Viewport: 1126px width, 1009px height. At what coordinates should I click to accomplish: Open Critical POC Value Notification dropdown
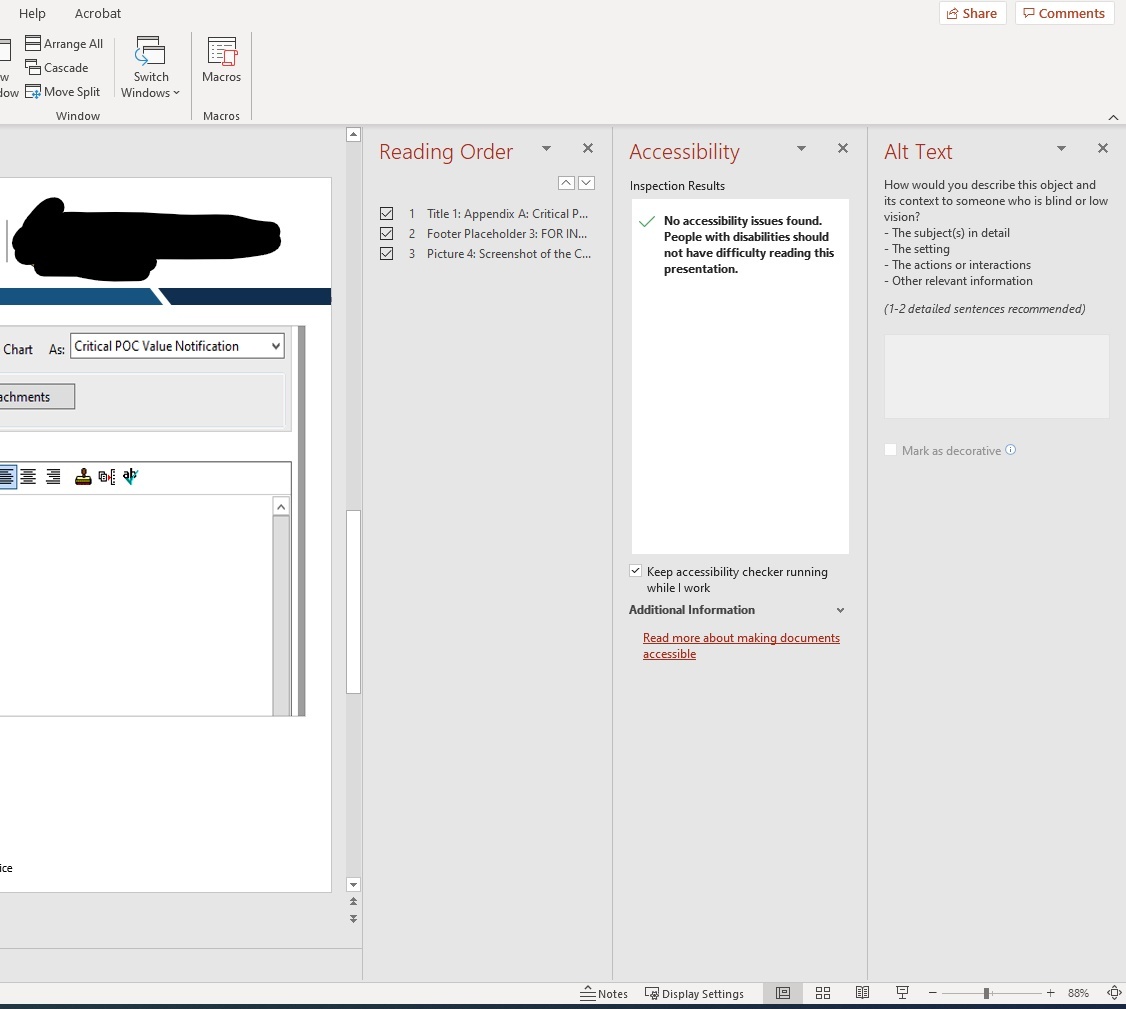click(276, 346)
